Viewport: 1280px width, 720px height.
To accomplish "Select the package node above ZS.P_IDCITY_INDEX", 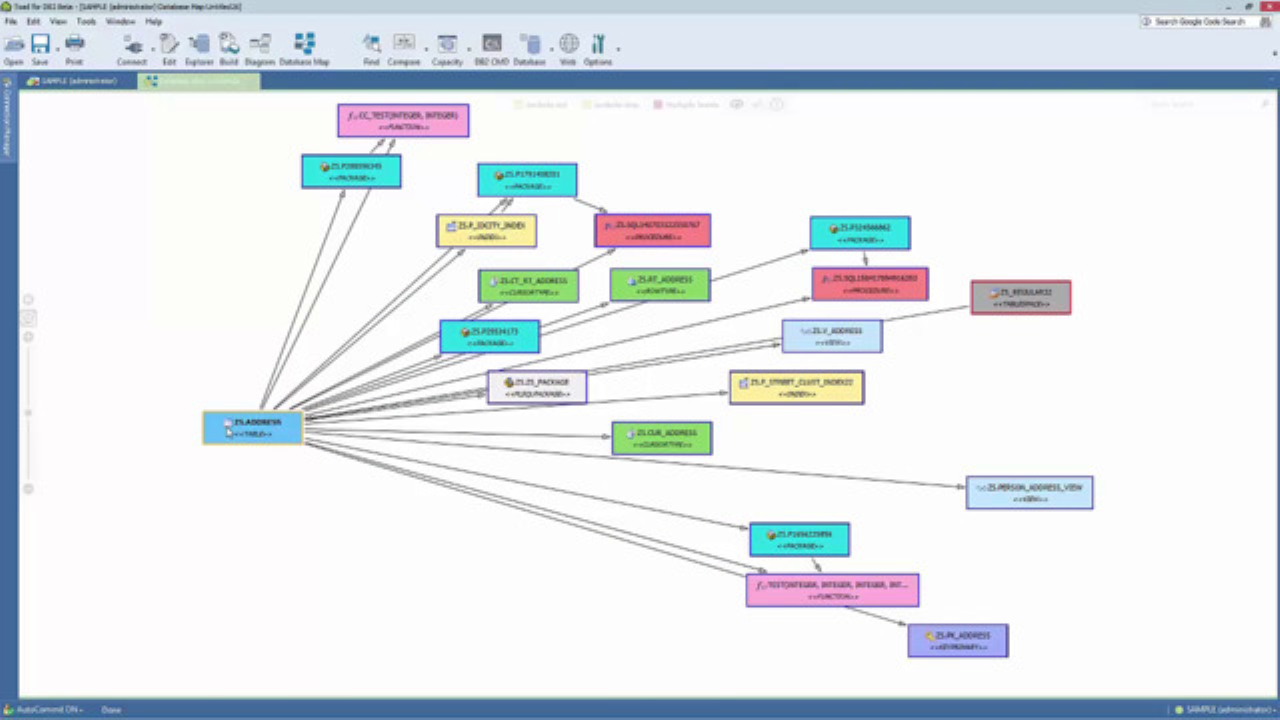I will click(527, 180).
